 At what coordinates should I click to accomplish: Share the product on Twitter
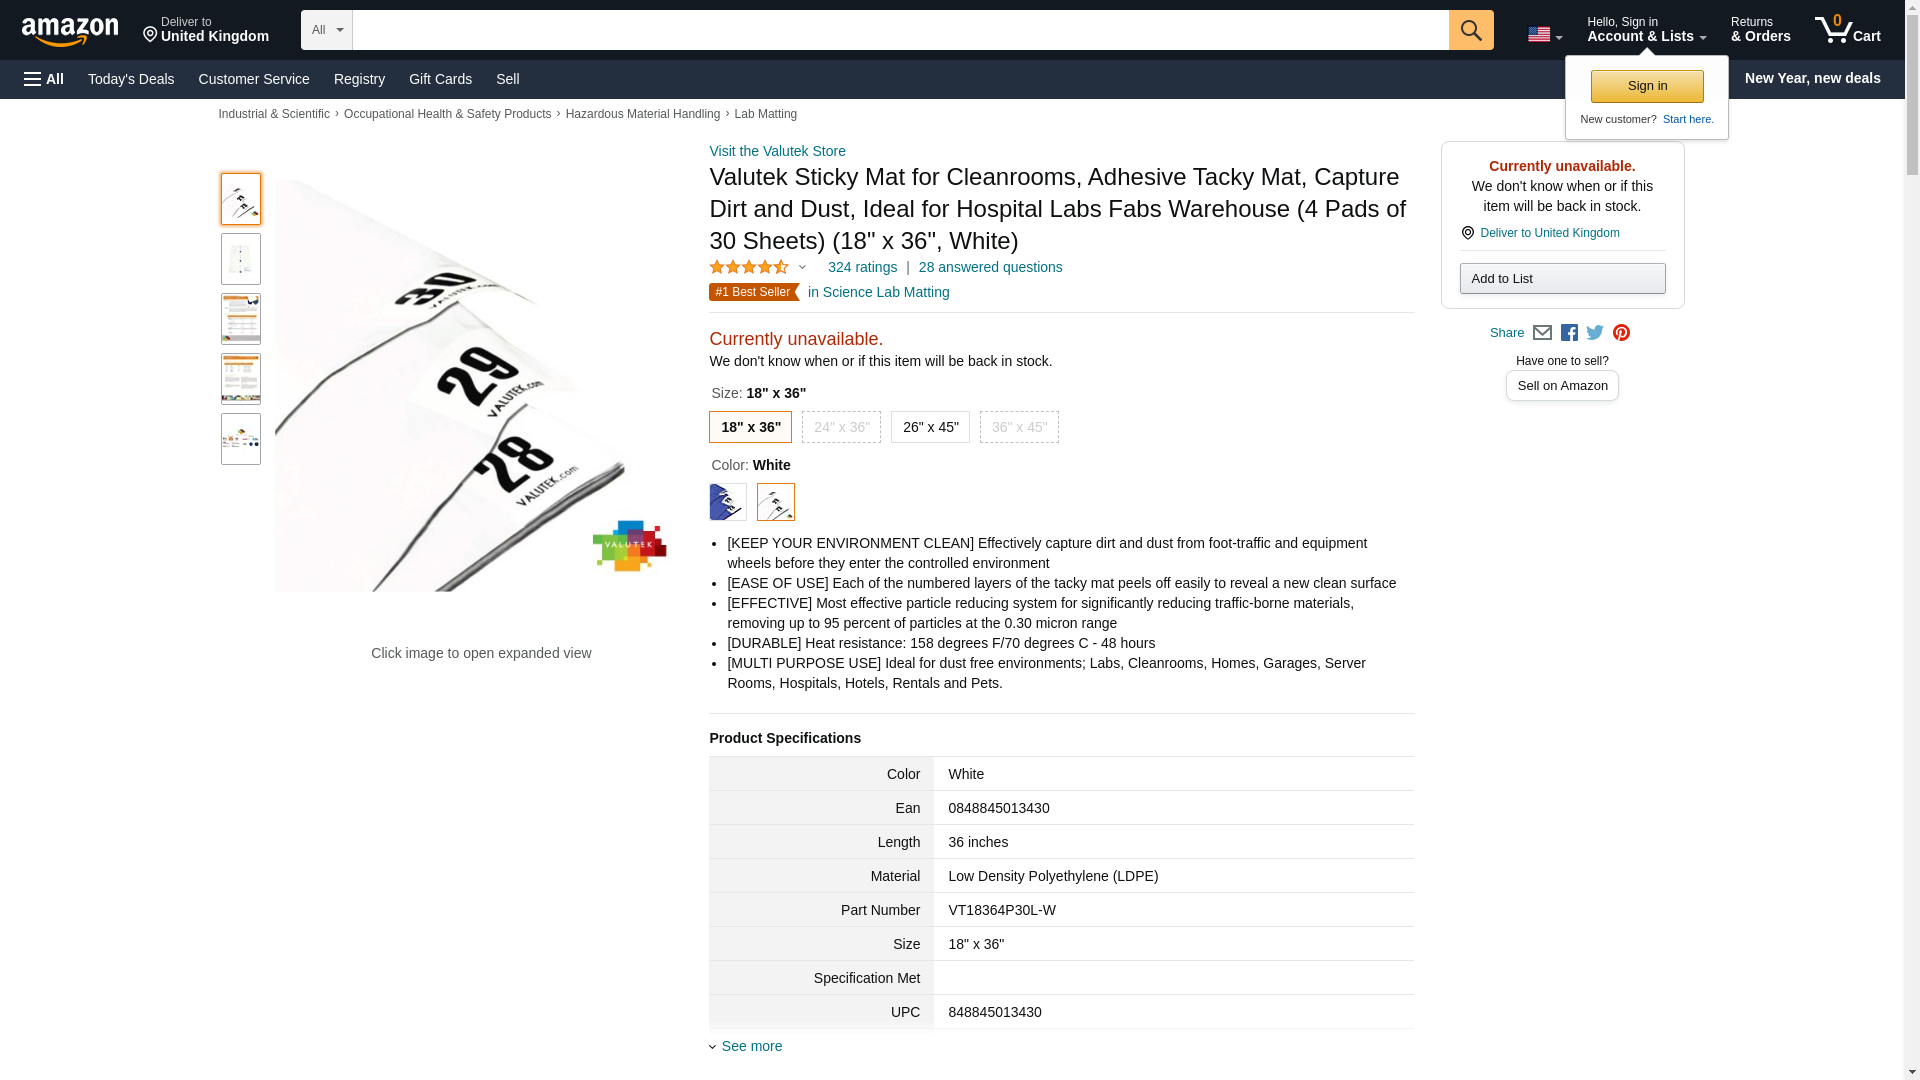[x=1595, y=333]
